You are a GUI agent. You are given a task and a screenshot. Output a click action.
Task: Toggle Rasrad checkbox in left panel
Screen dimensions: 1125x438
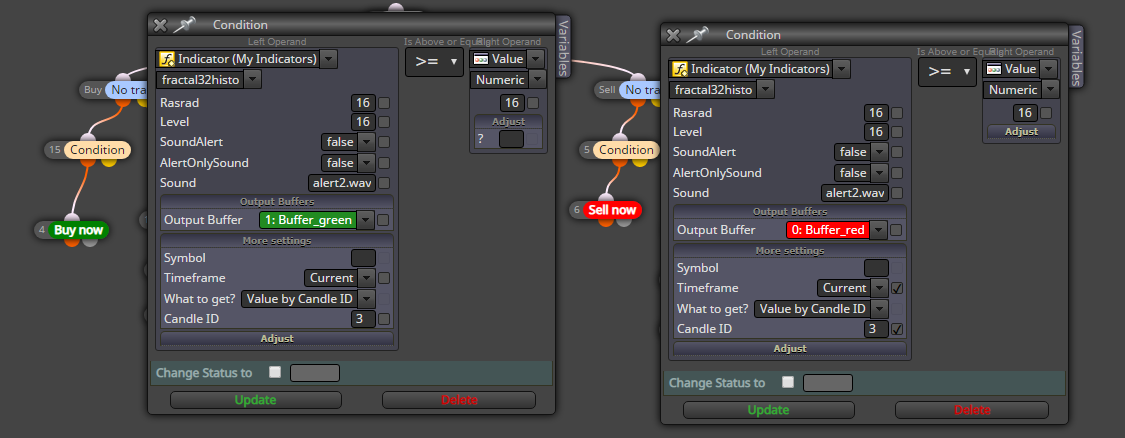(384, 103)
